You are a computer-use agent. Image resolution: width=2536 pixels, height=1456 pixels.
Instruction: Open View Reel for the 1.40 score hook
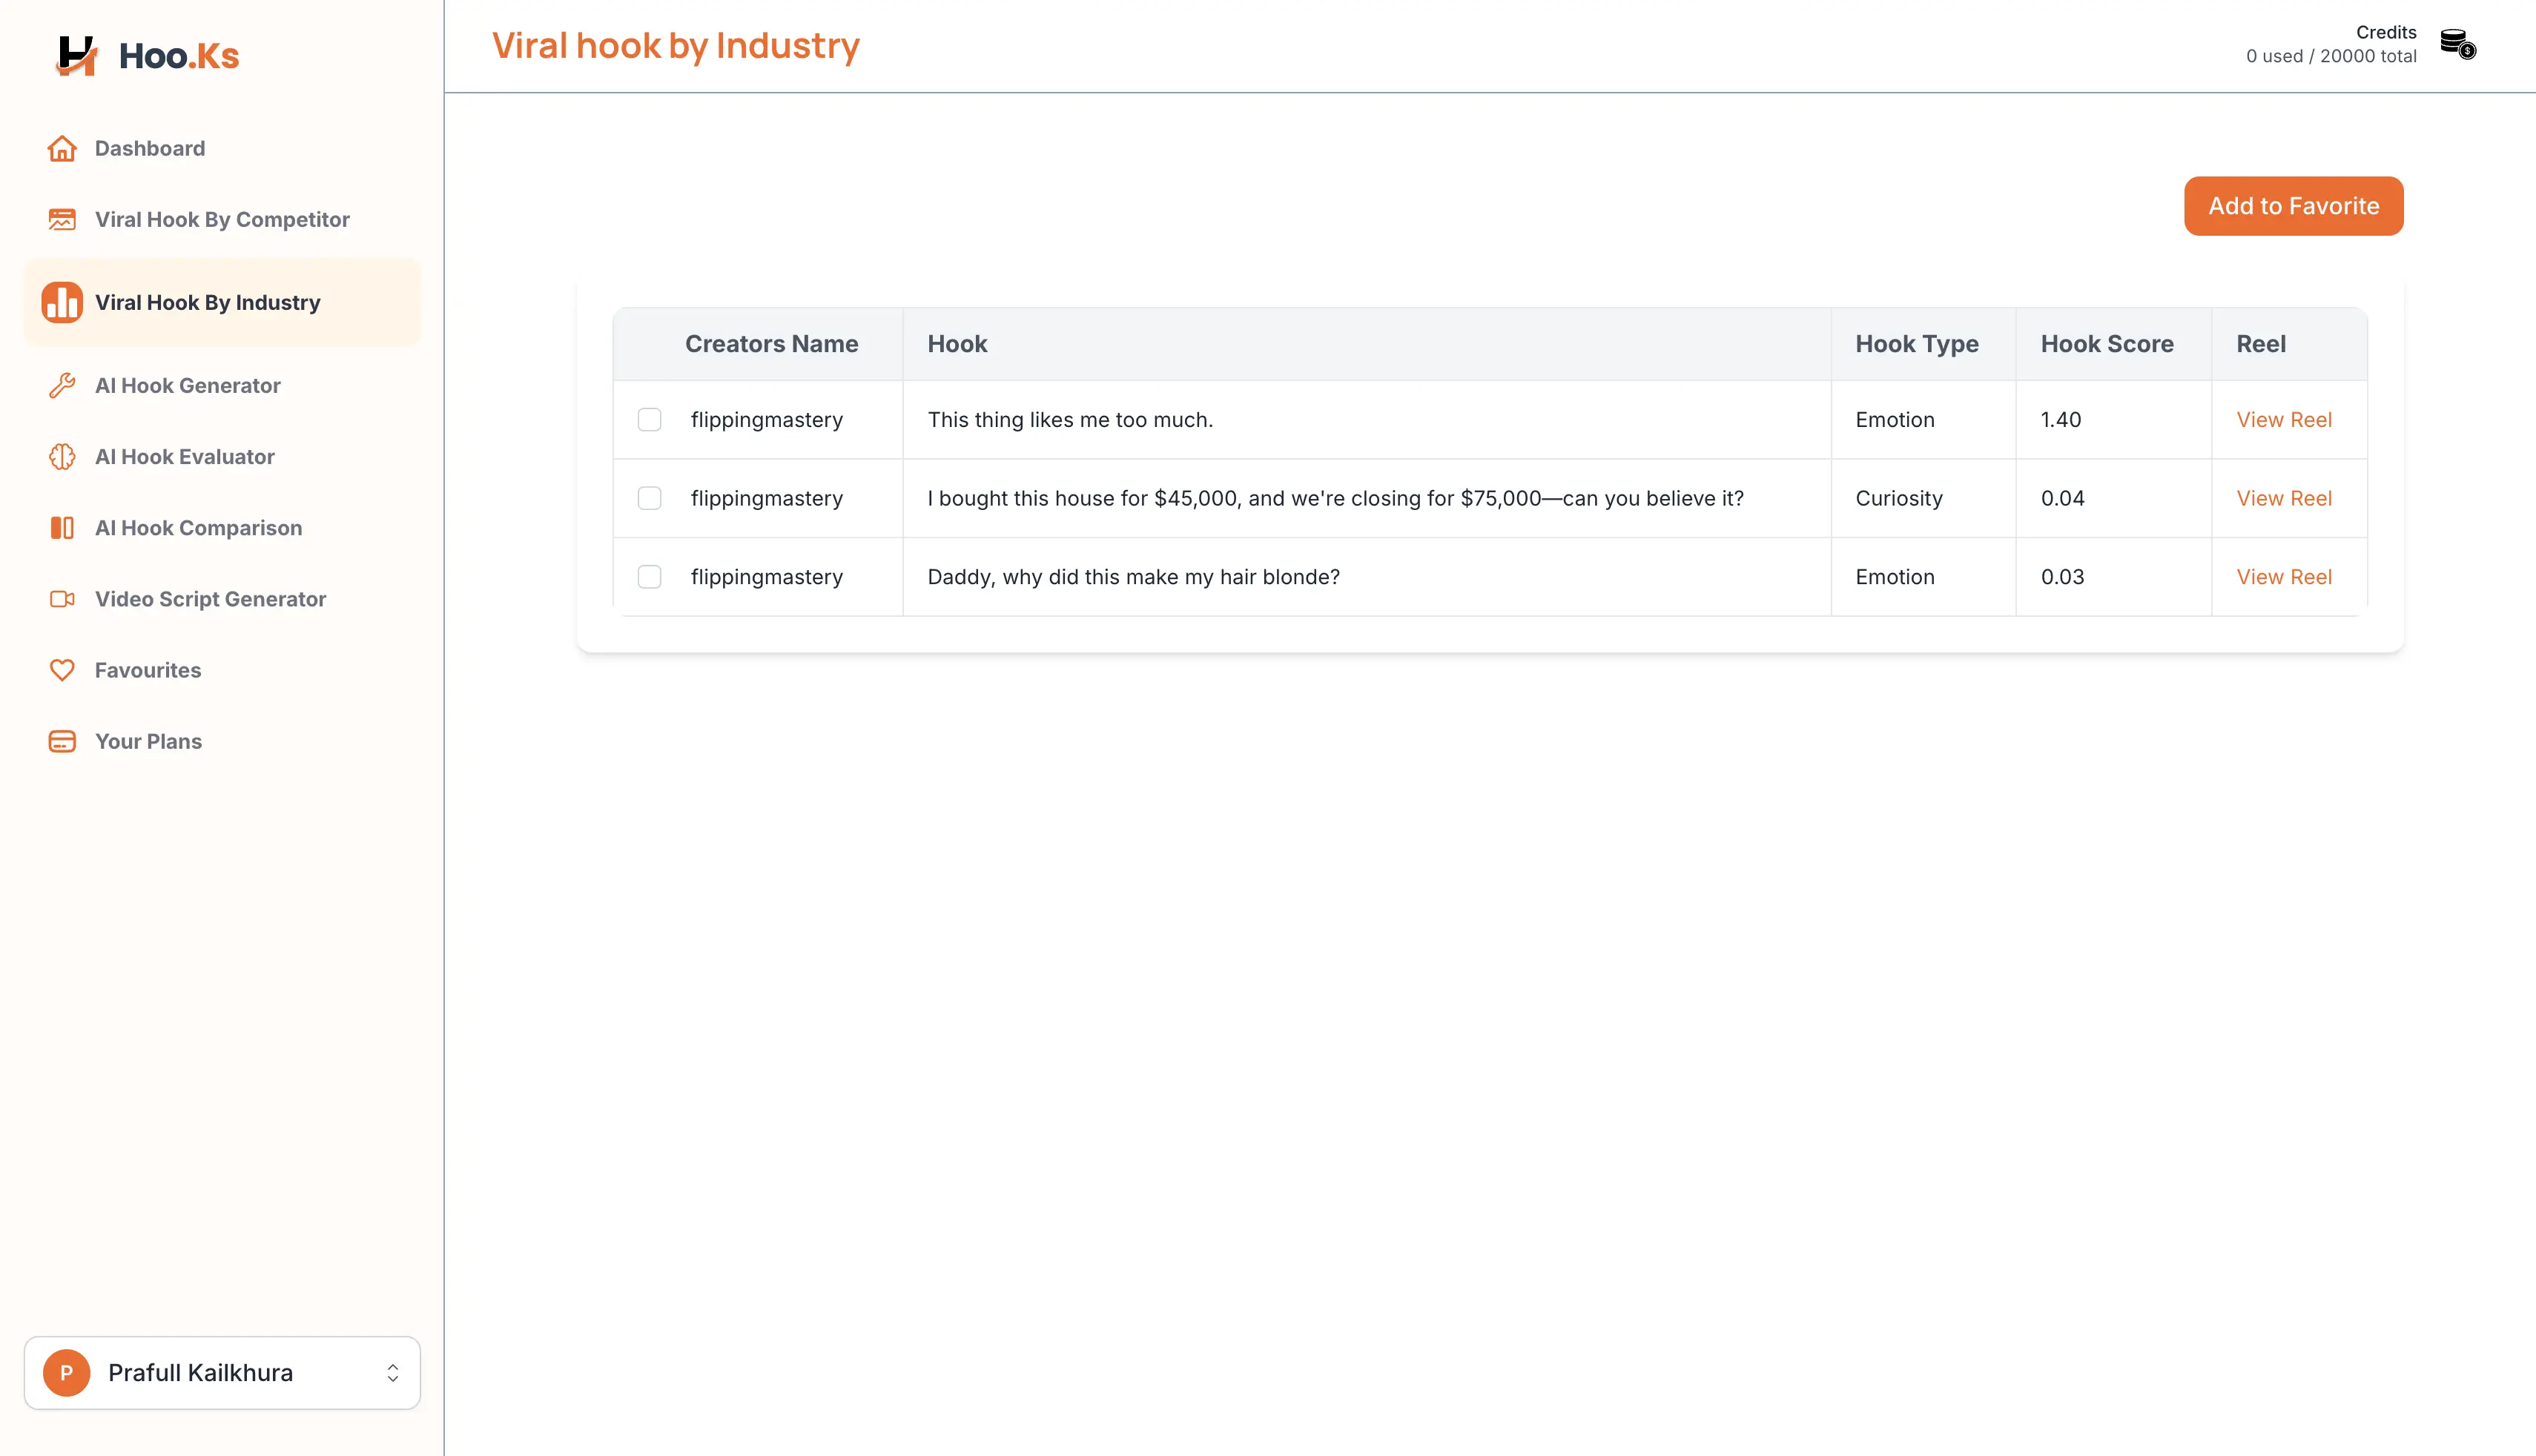[2283, 420]
